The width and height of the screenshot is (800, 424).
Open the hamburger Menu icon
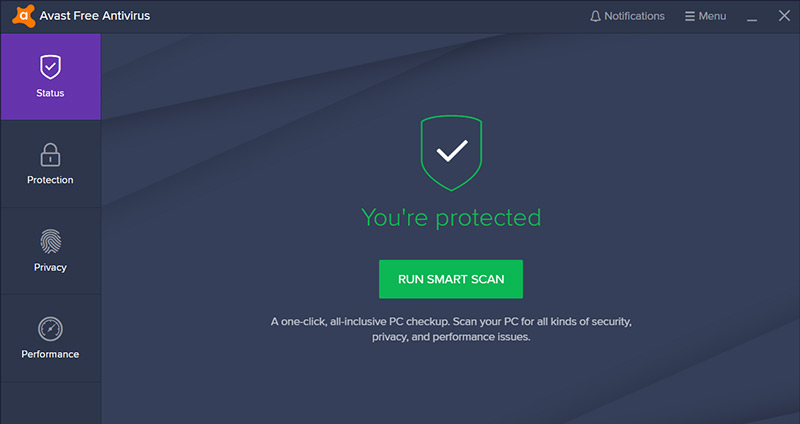coord(689,16)
